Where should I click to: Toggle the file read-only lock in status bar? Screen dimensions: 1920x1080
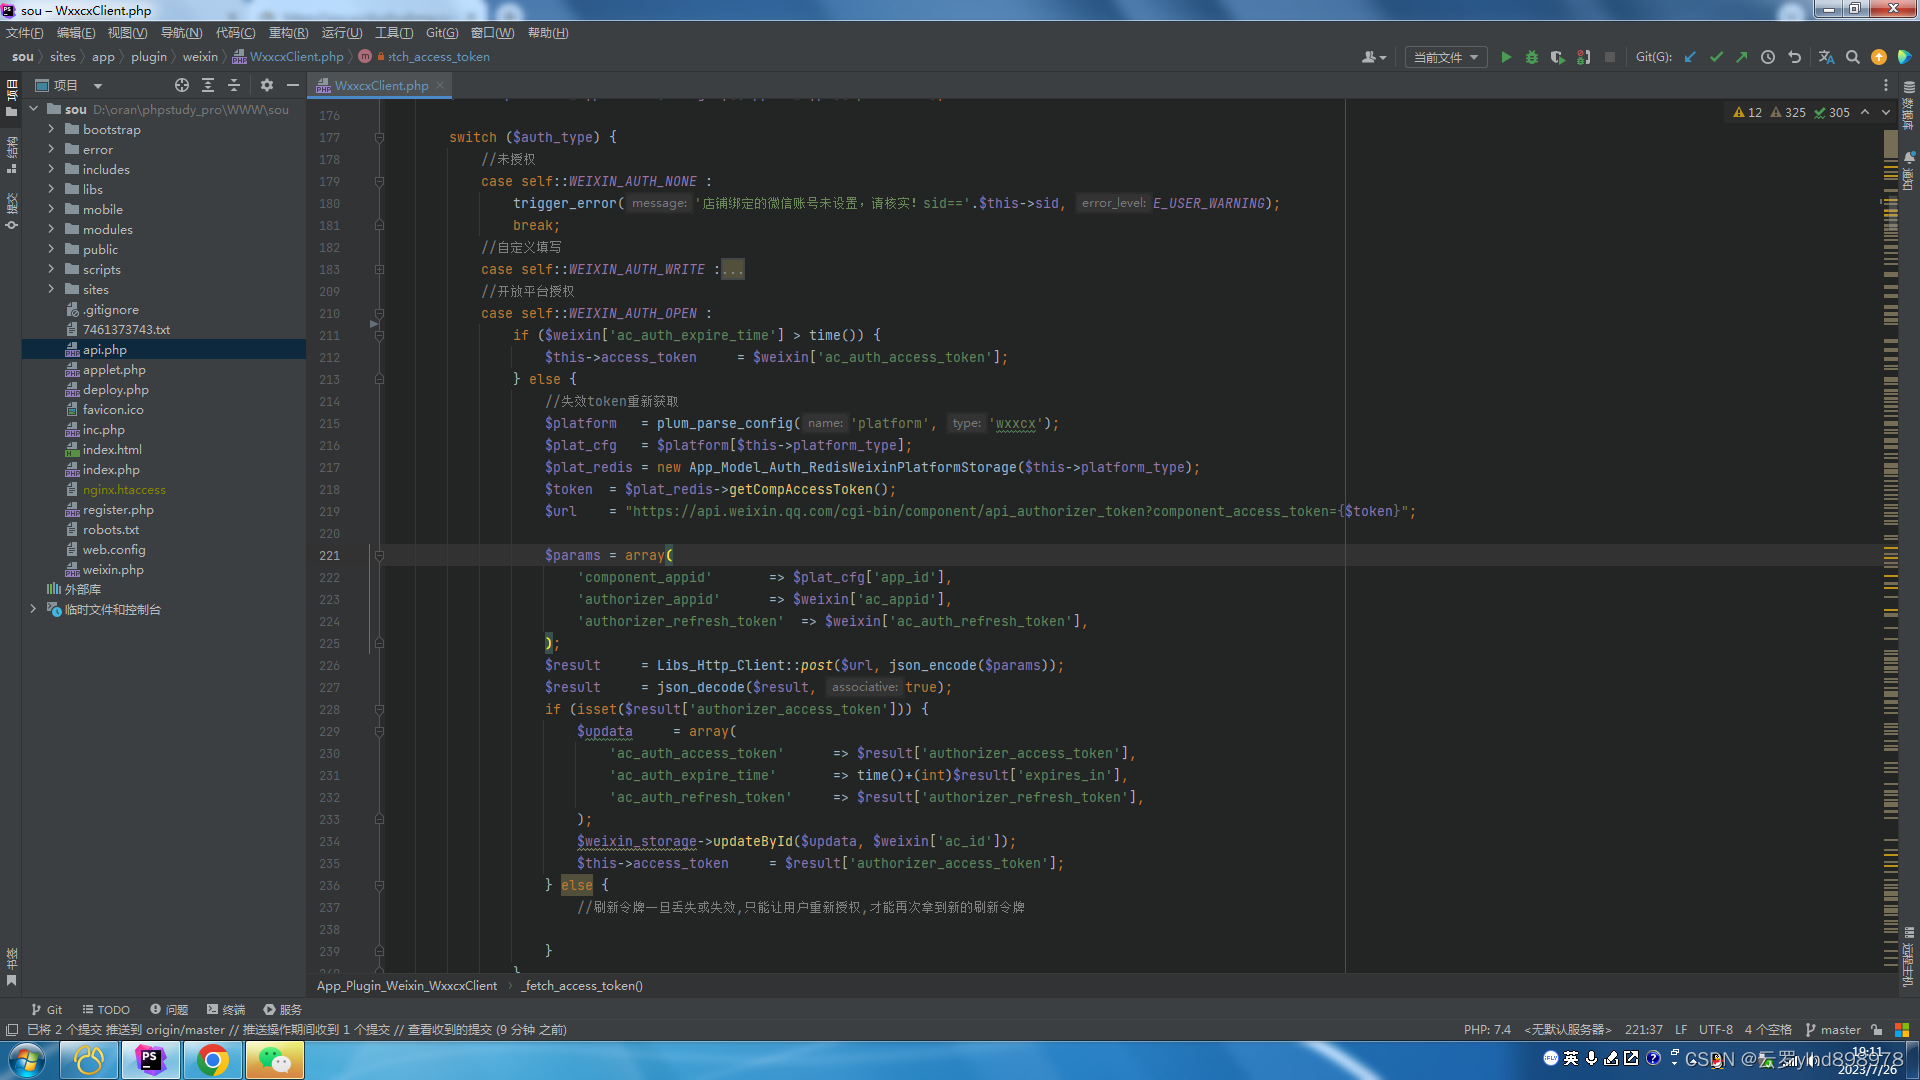pos(1877,1029)
